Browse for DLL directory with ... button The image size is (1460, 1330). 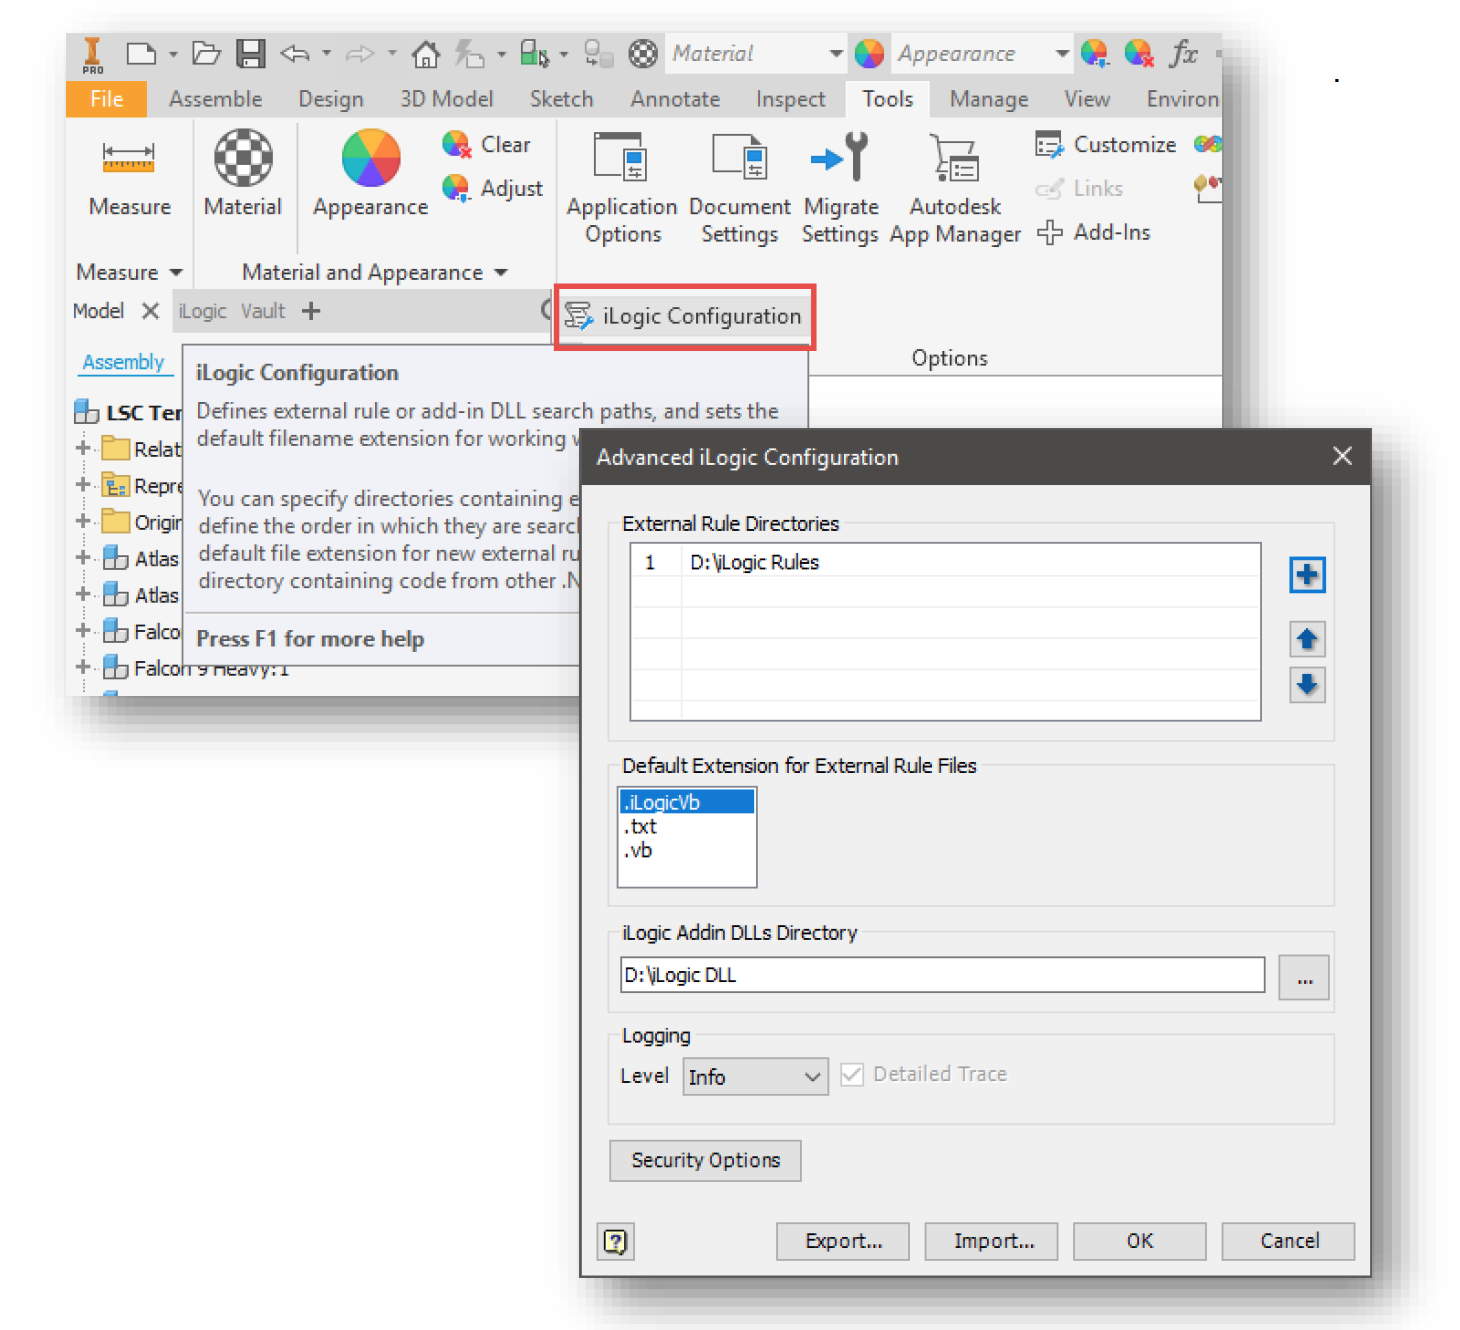pyautogui.click(x=1304, y=977)
